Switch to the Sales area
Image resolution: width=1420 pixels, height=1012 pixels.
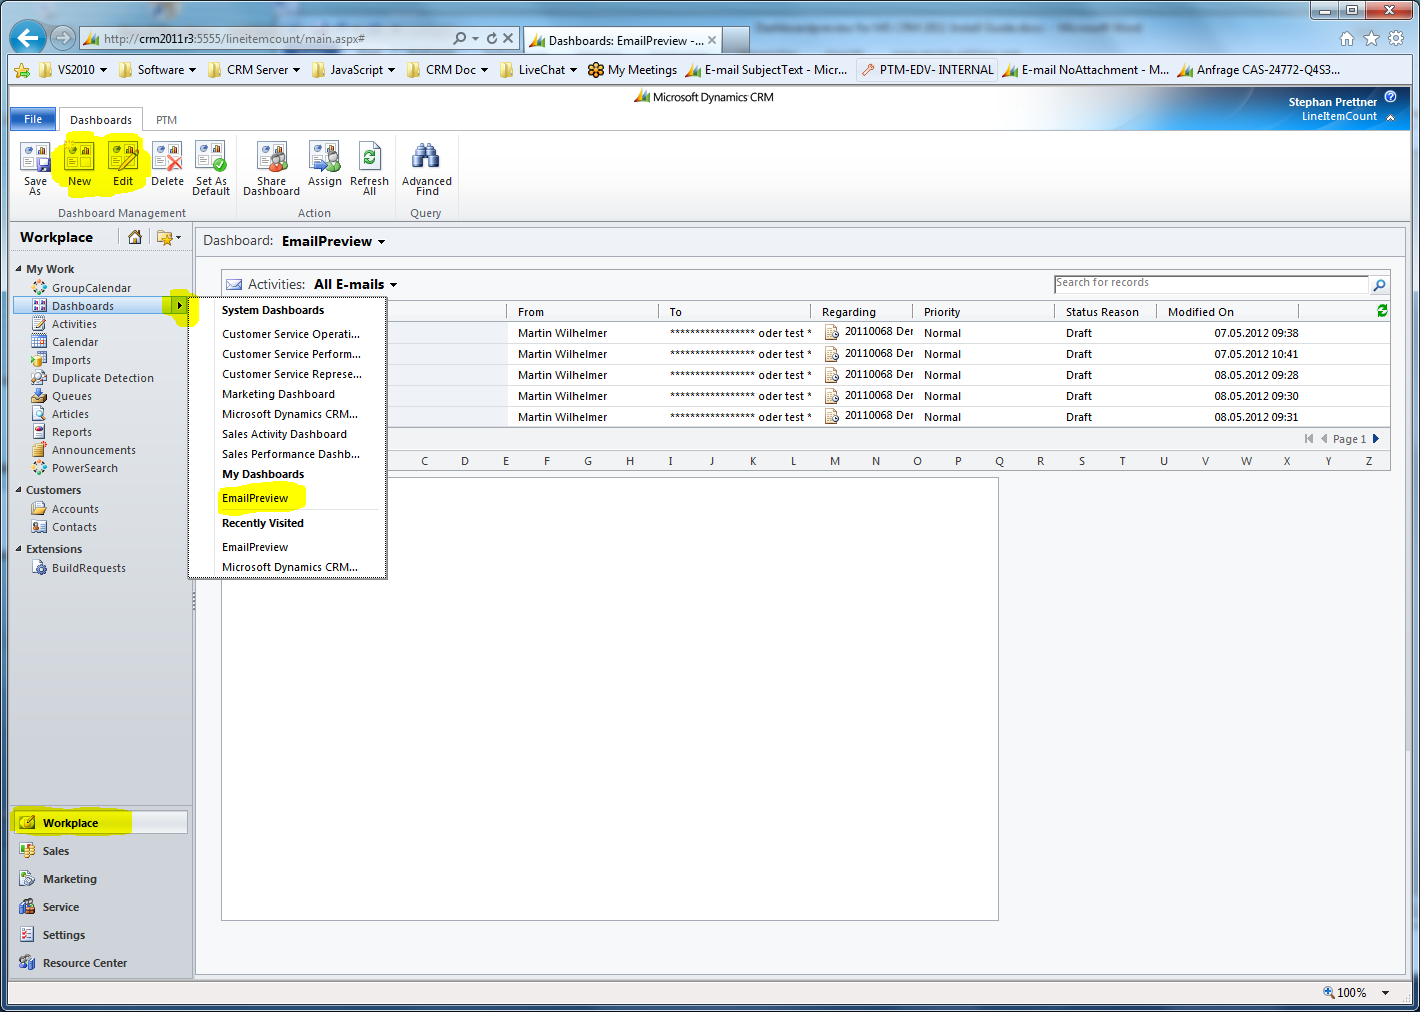pos(55,851)
